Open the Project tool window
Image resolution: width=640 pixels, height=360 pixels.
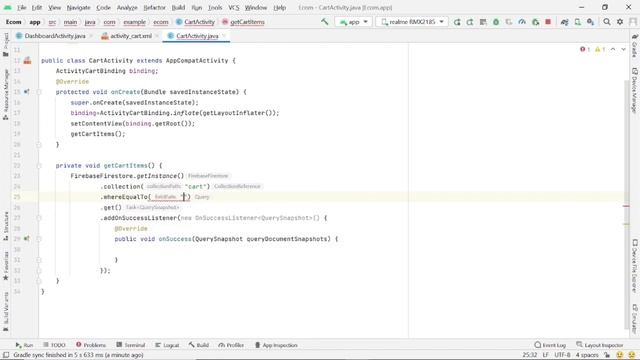click(6, 44)
